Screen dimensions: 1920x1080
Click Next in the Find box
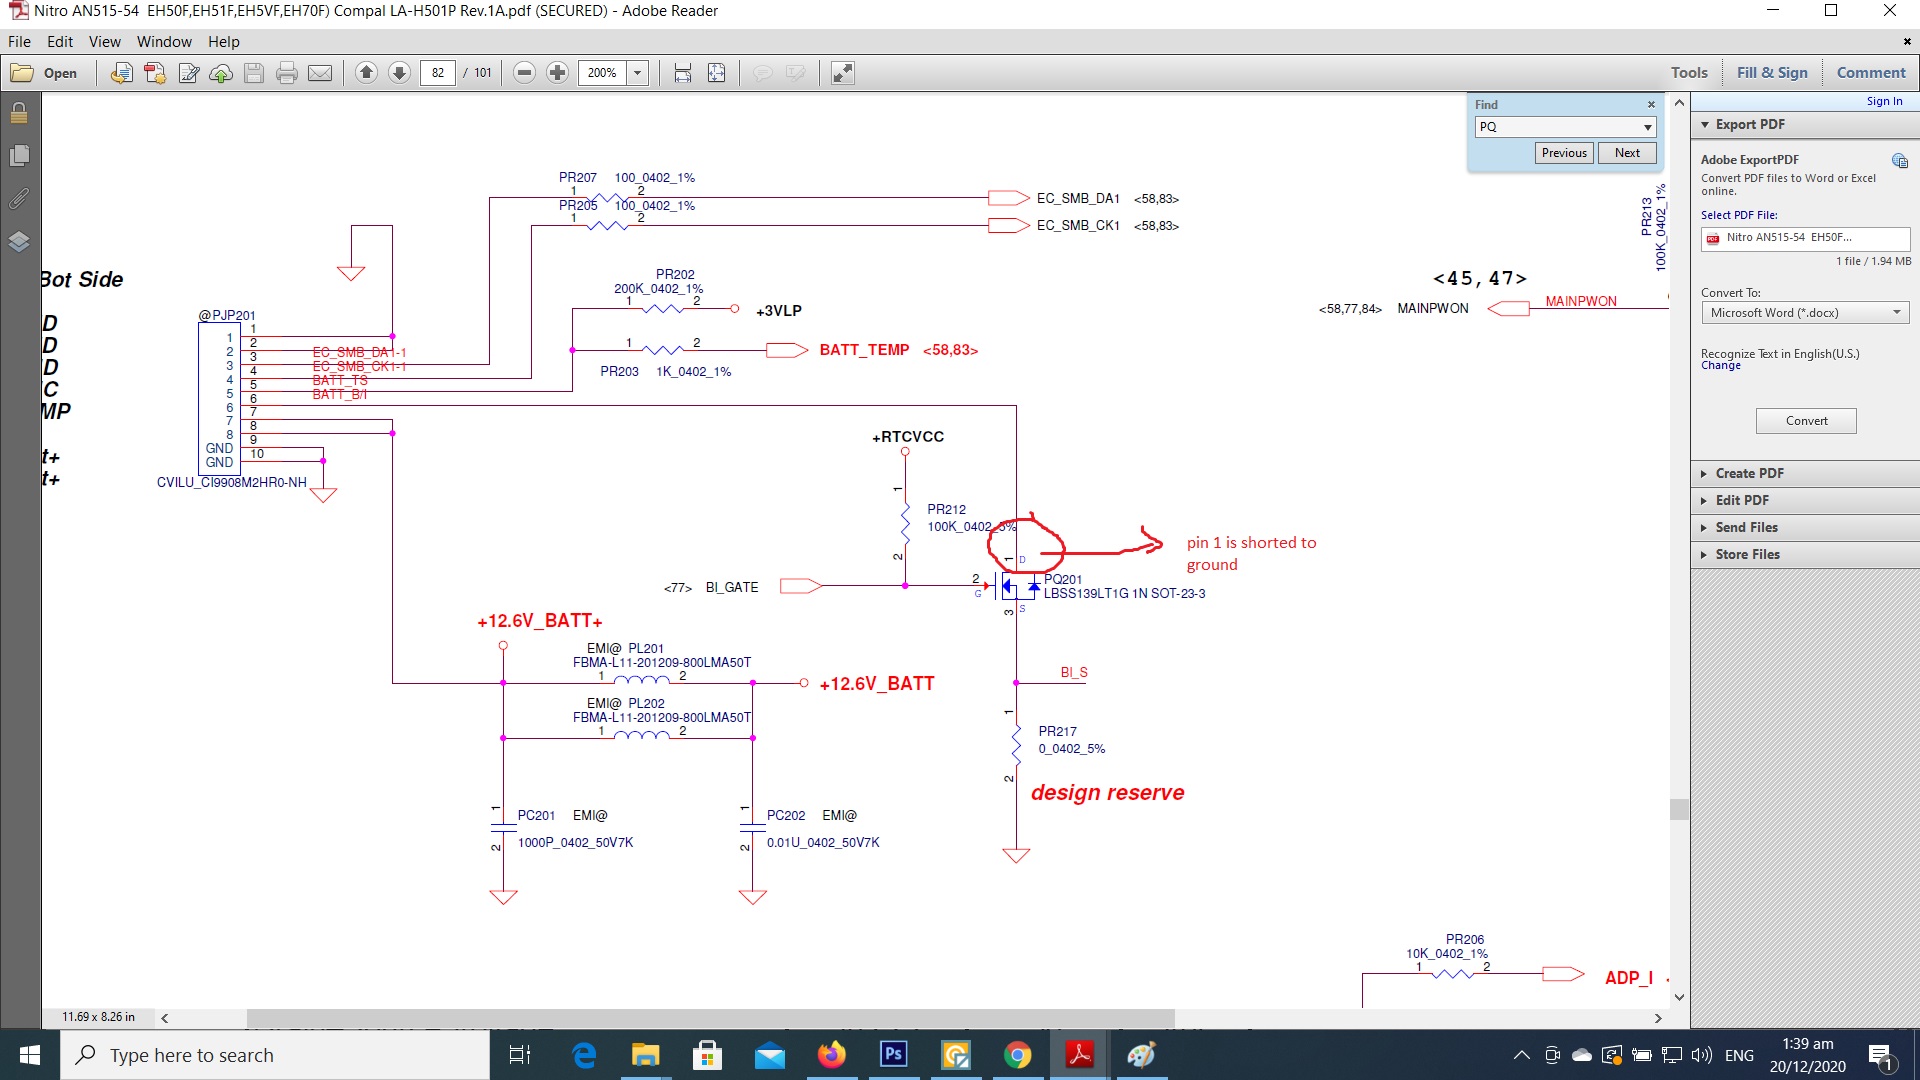[1627, 153]
